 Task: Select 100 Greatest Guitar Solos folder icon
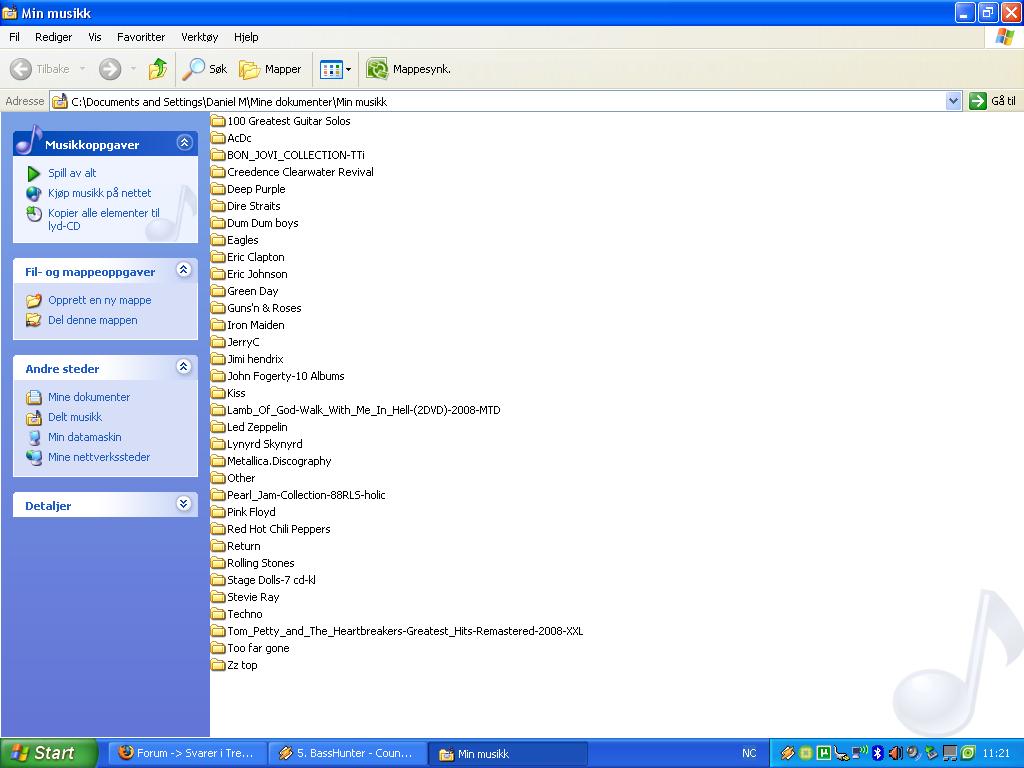coord(218,121)
